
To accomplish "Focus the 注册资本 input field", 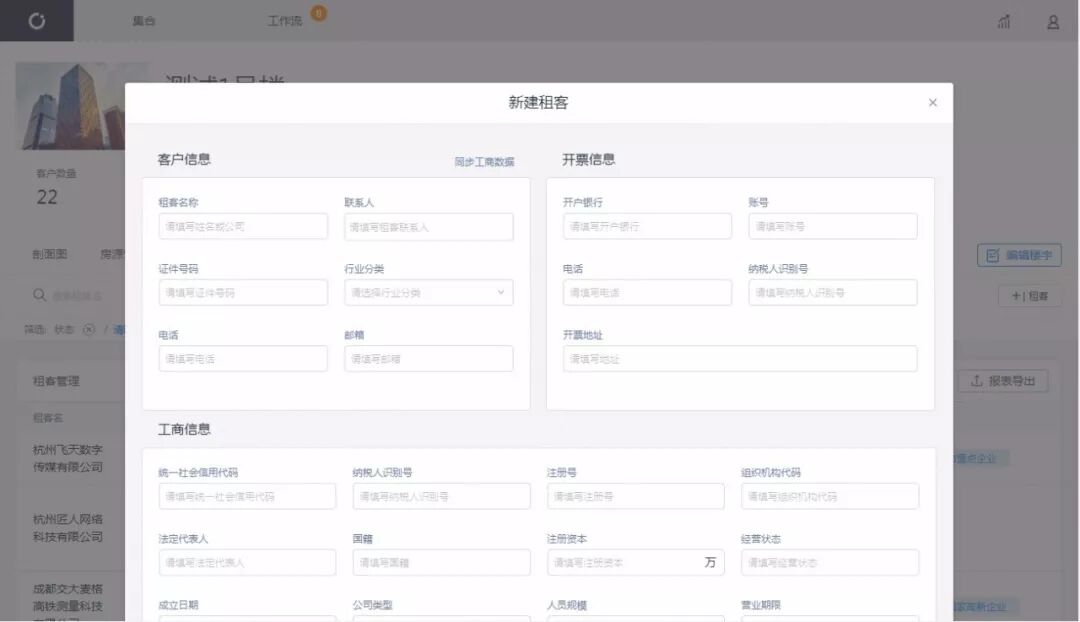I will (636, 563).
